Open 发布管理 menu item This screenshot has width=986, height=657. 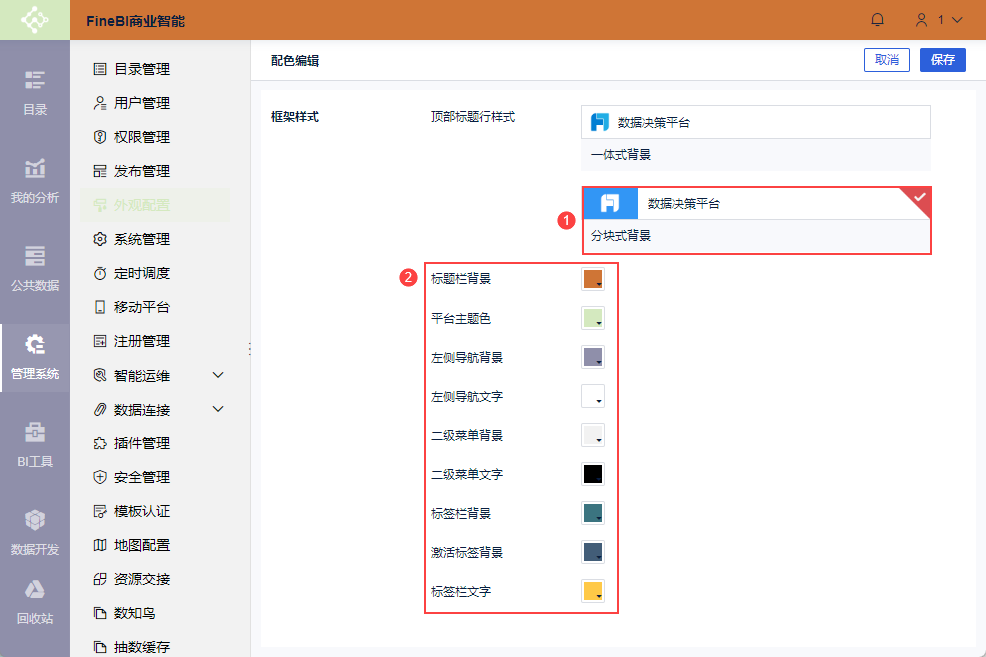[x=155, y=171]
